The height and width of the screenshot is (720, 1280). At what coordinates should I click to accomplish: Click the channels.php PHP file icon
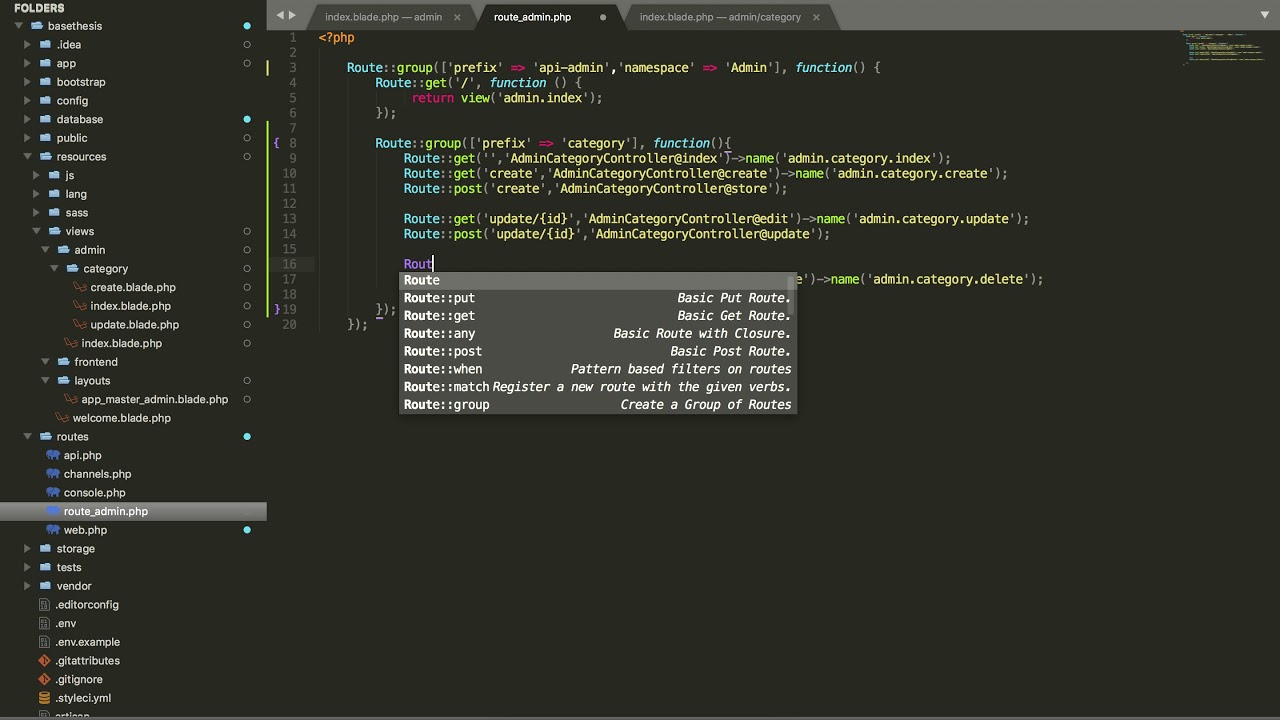[54, 474]
